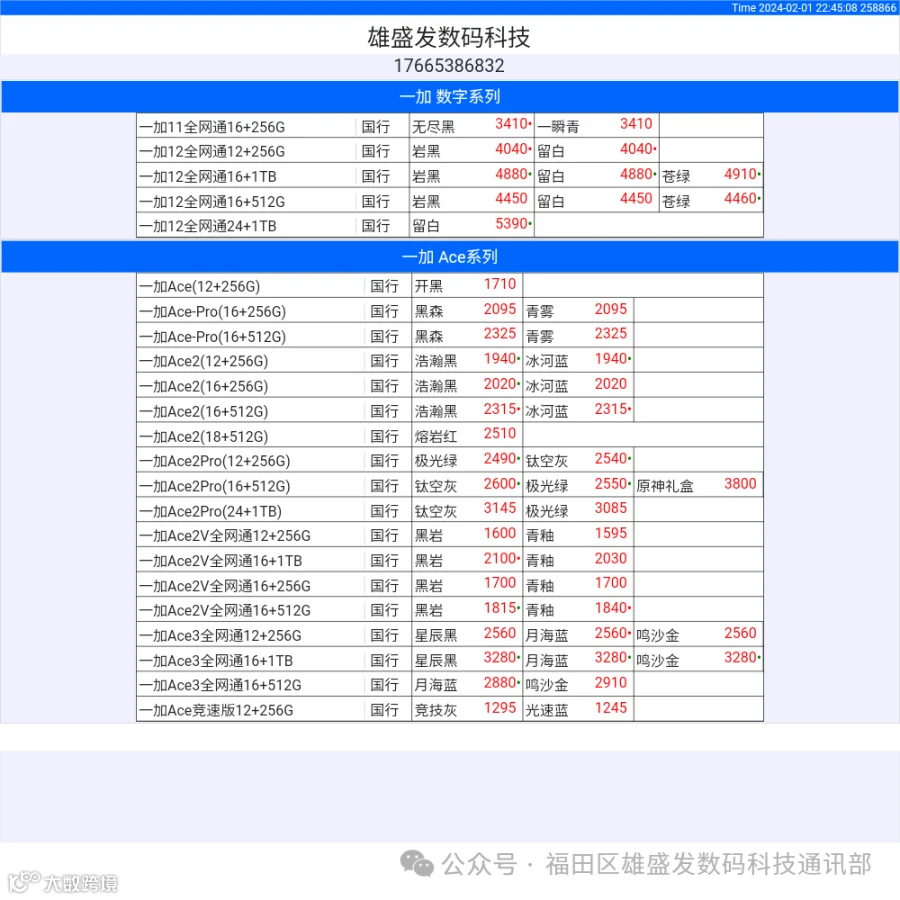Screen dimensions: 900x900
Task: Click the price 1710
Action: [x=500, y=284]
